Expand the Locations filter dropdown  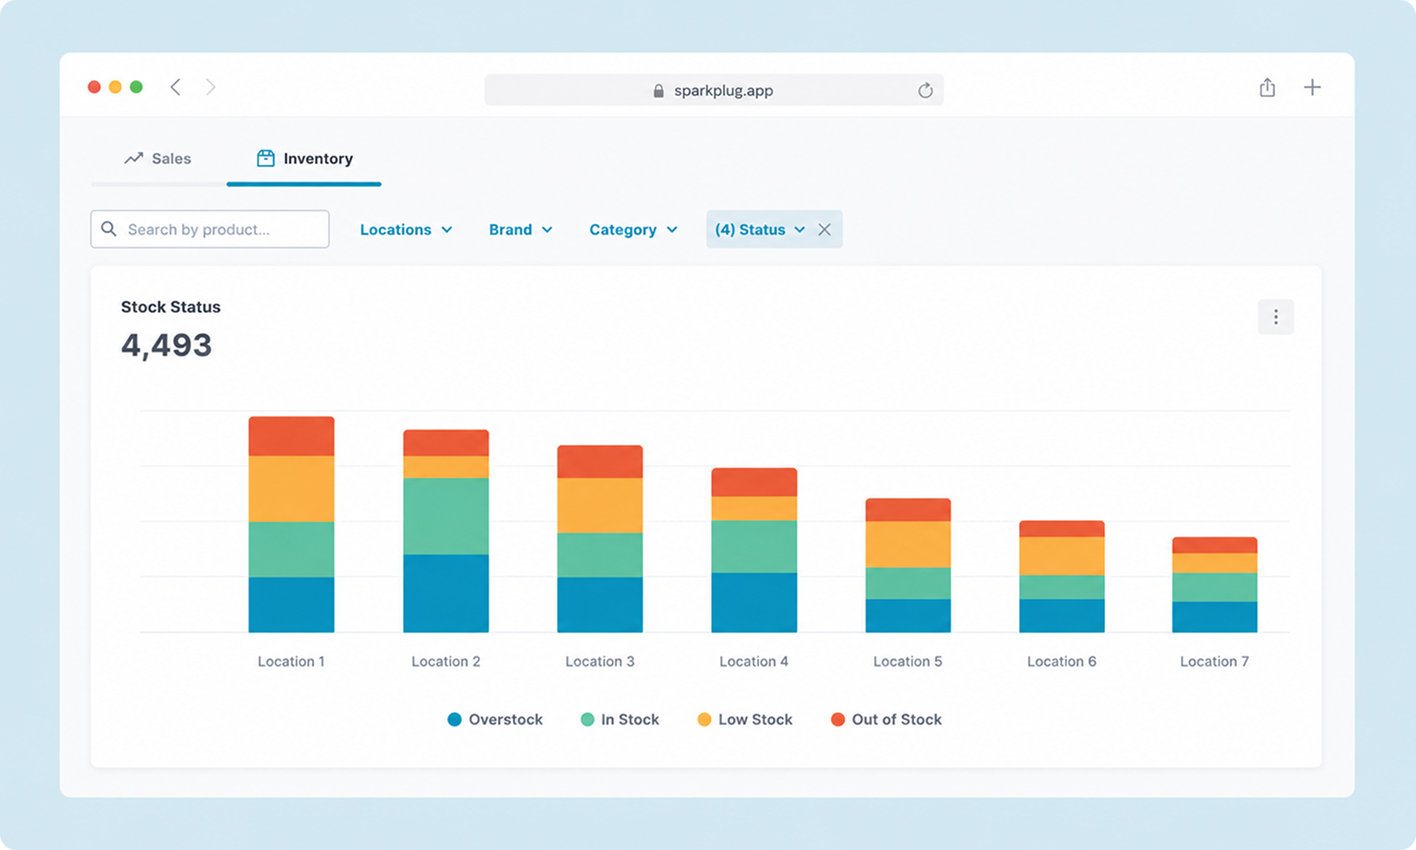[x=406, y=229]
